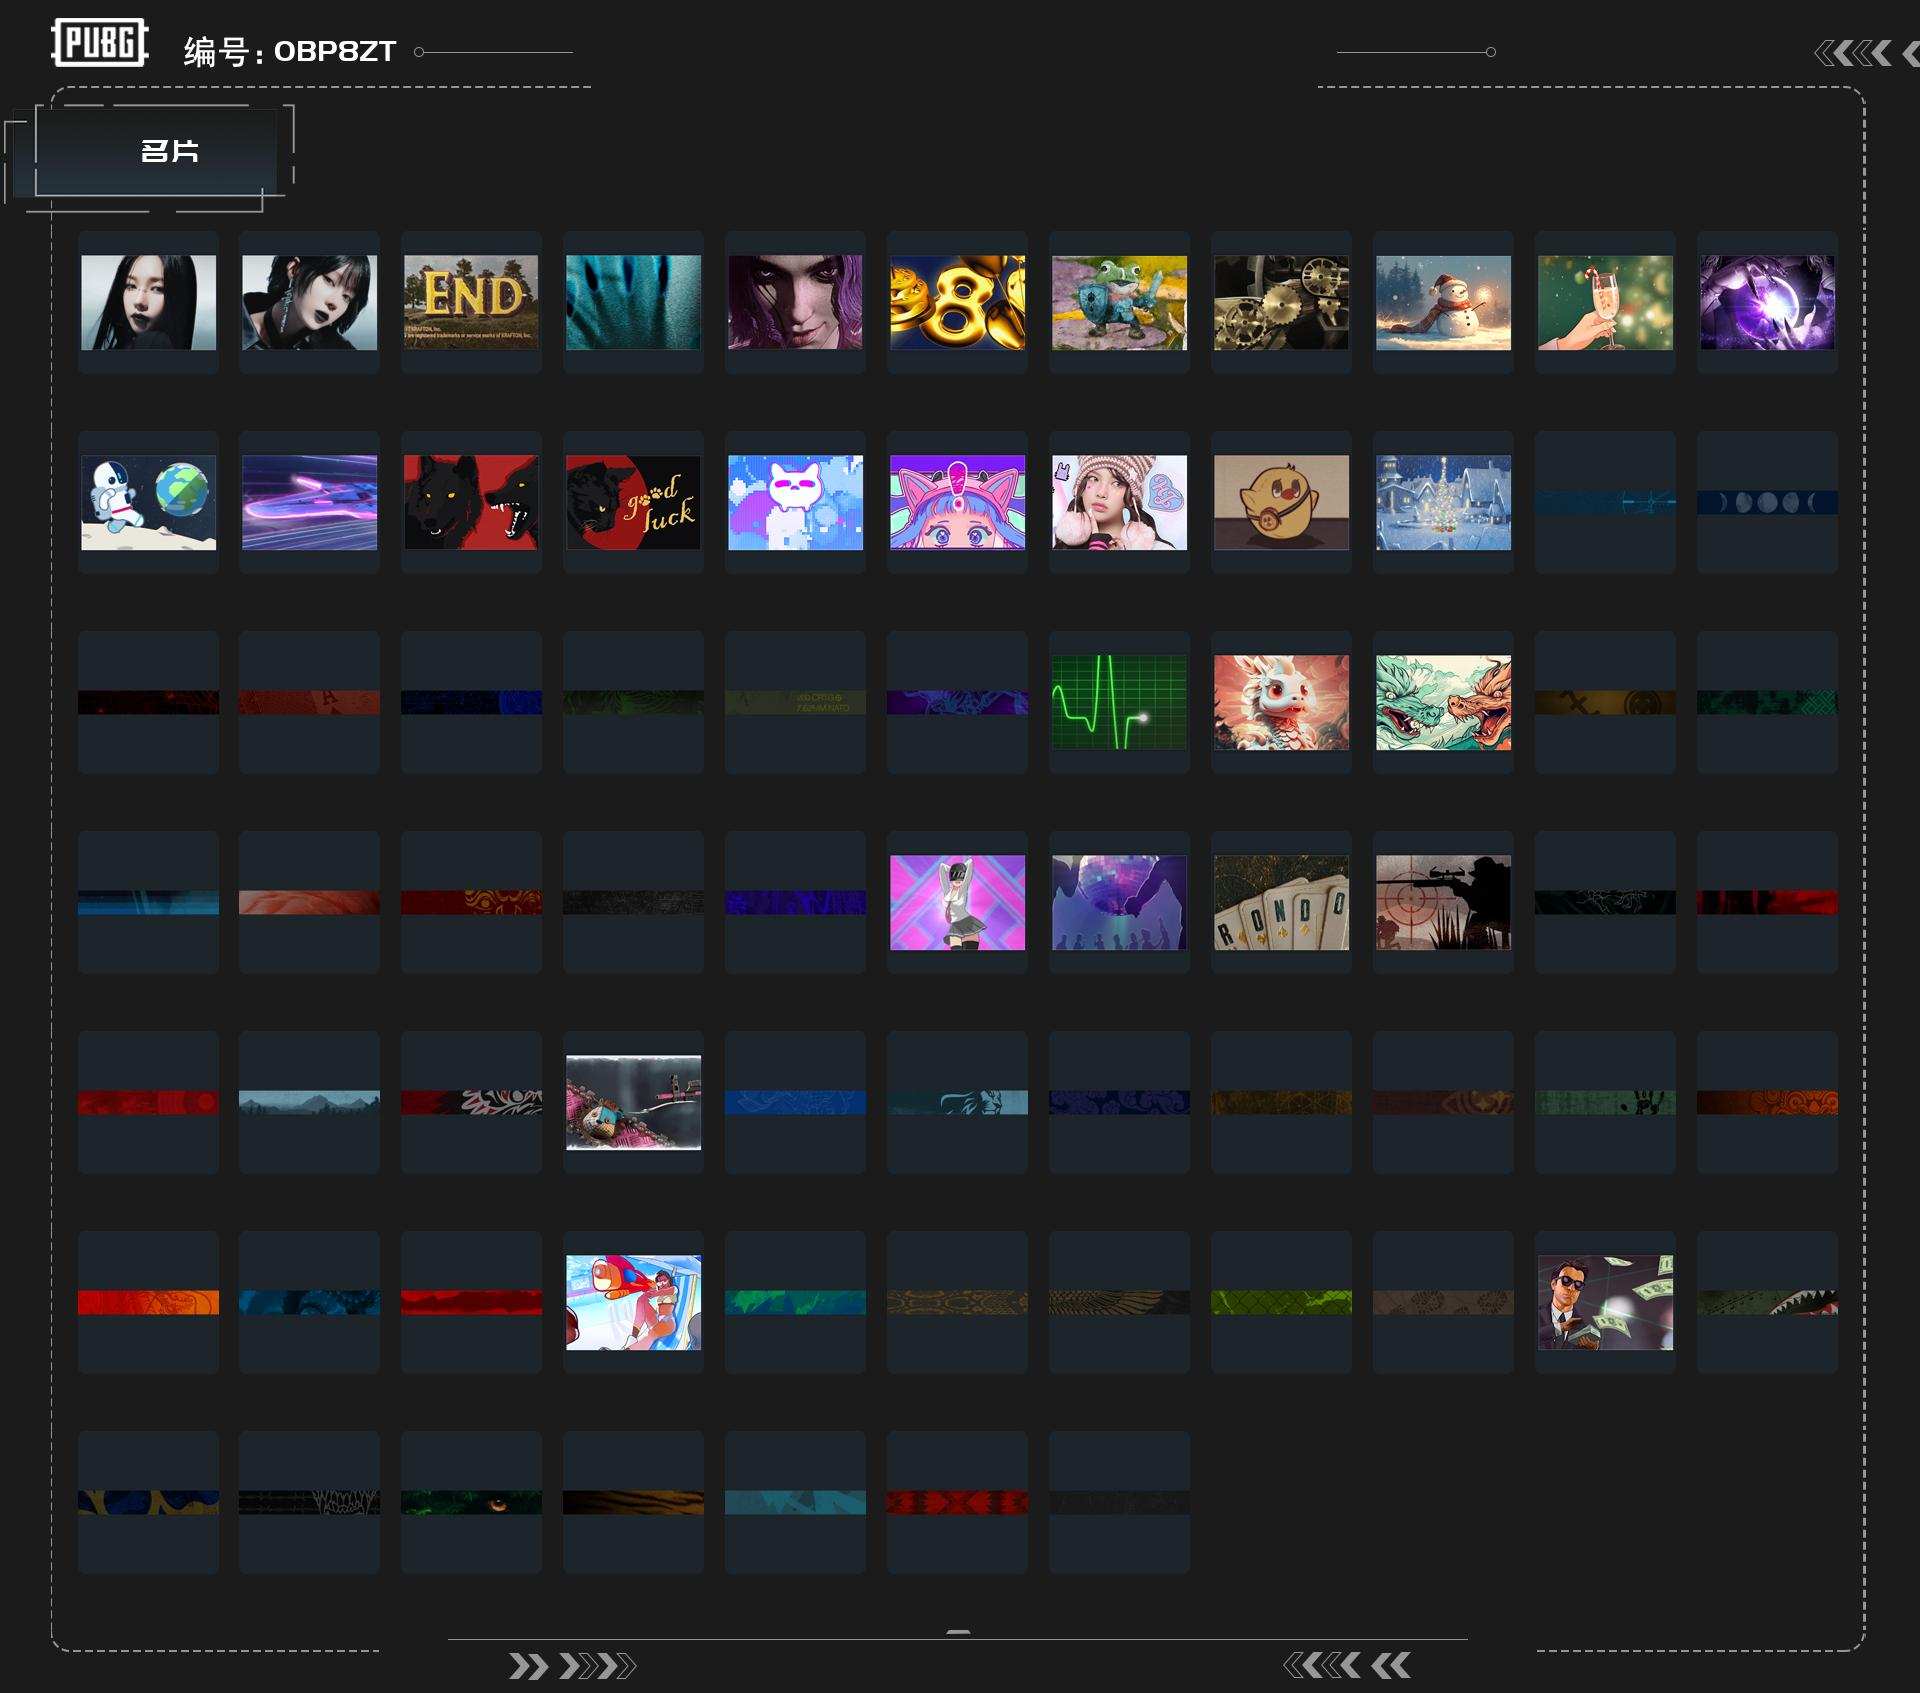
Task: Select the astronaut and Earth nameplate
Action: (148, 502)
